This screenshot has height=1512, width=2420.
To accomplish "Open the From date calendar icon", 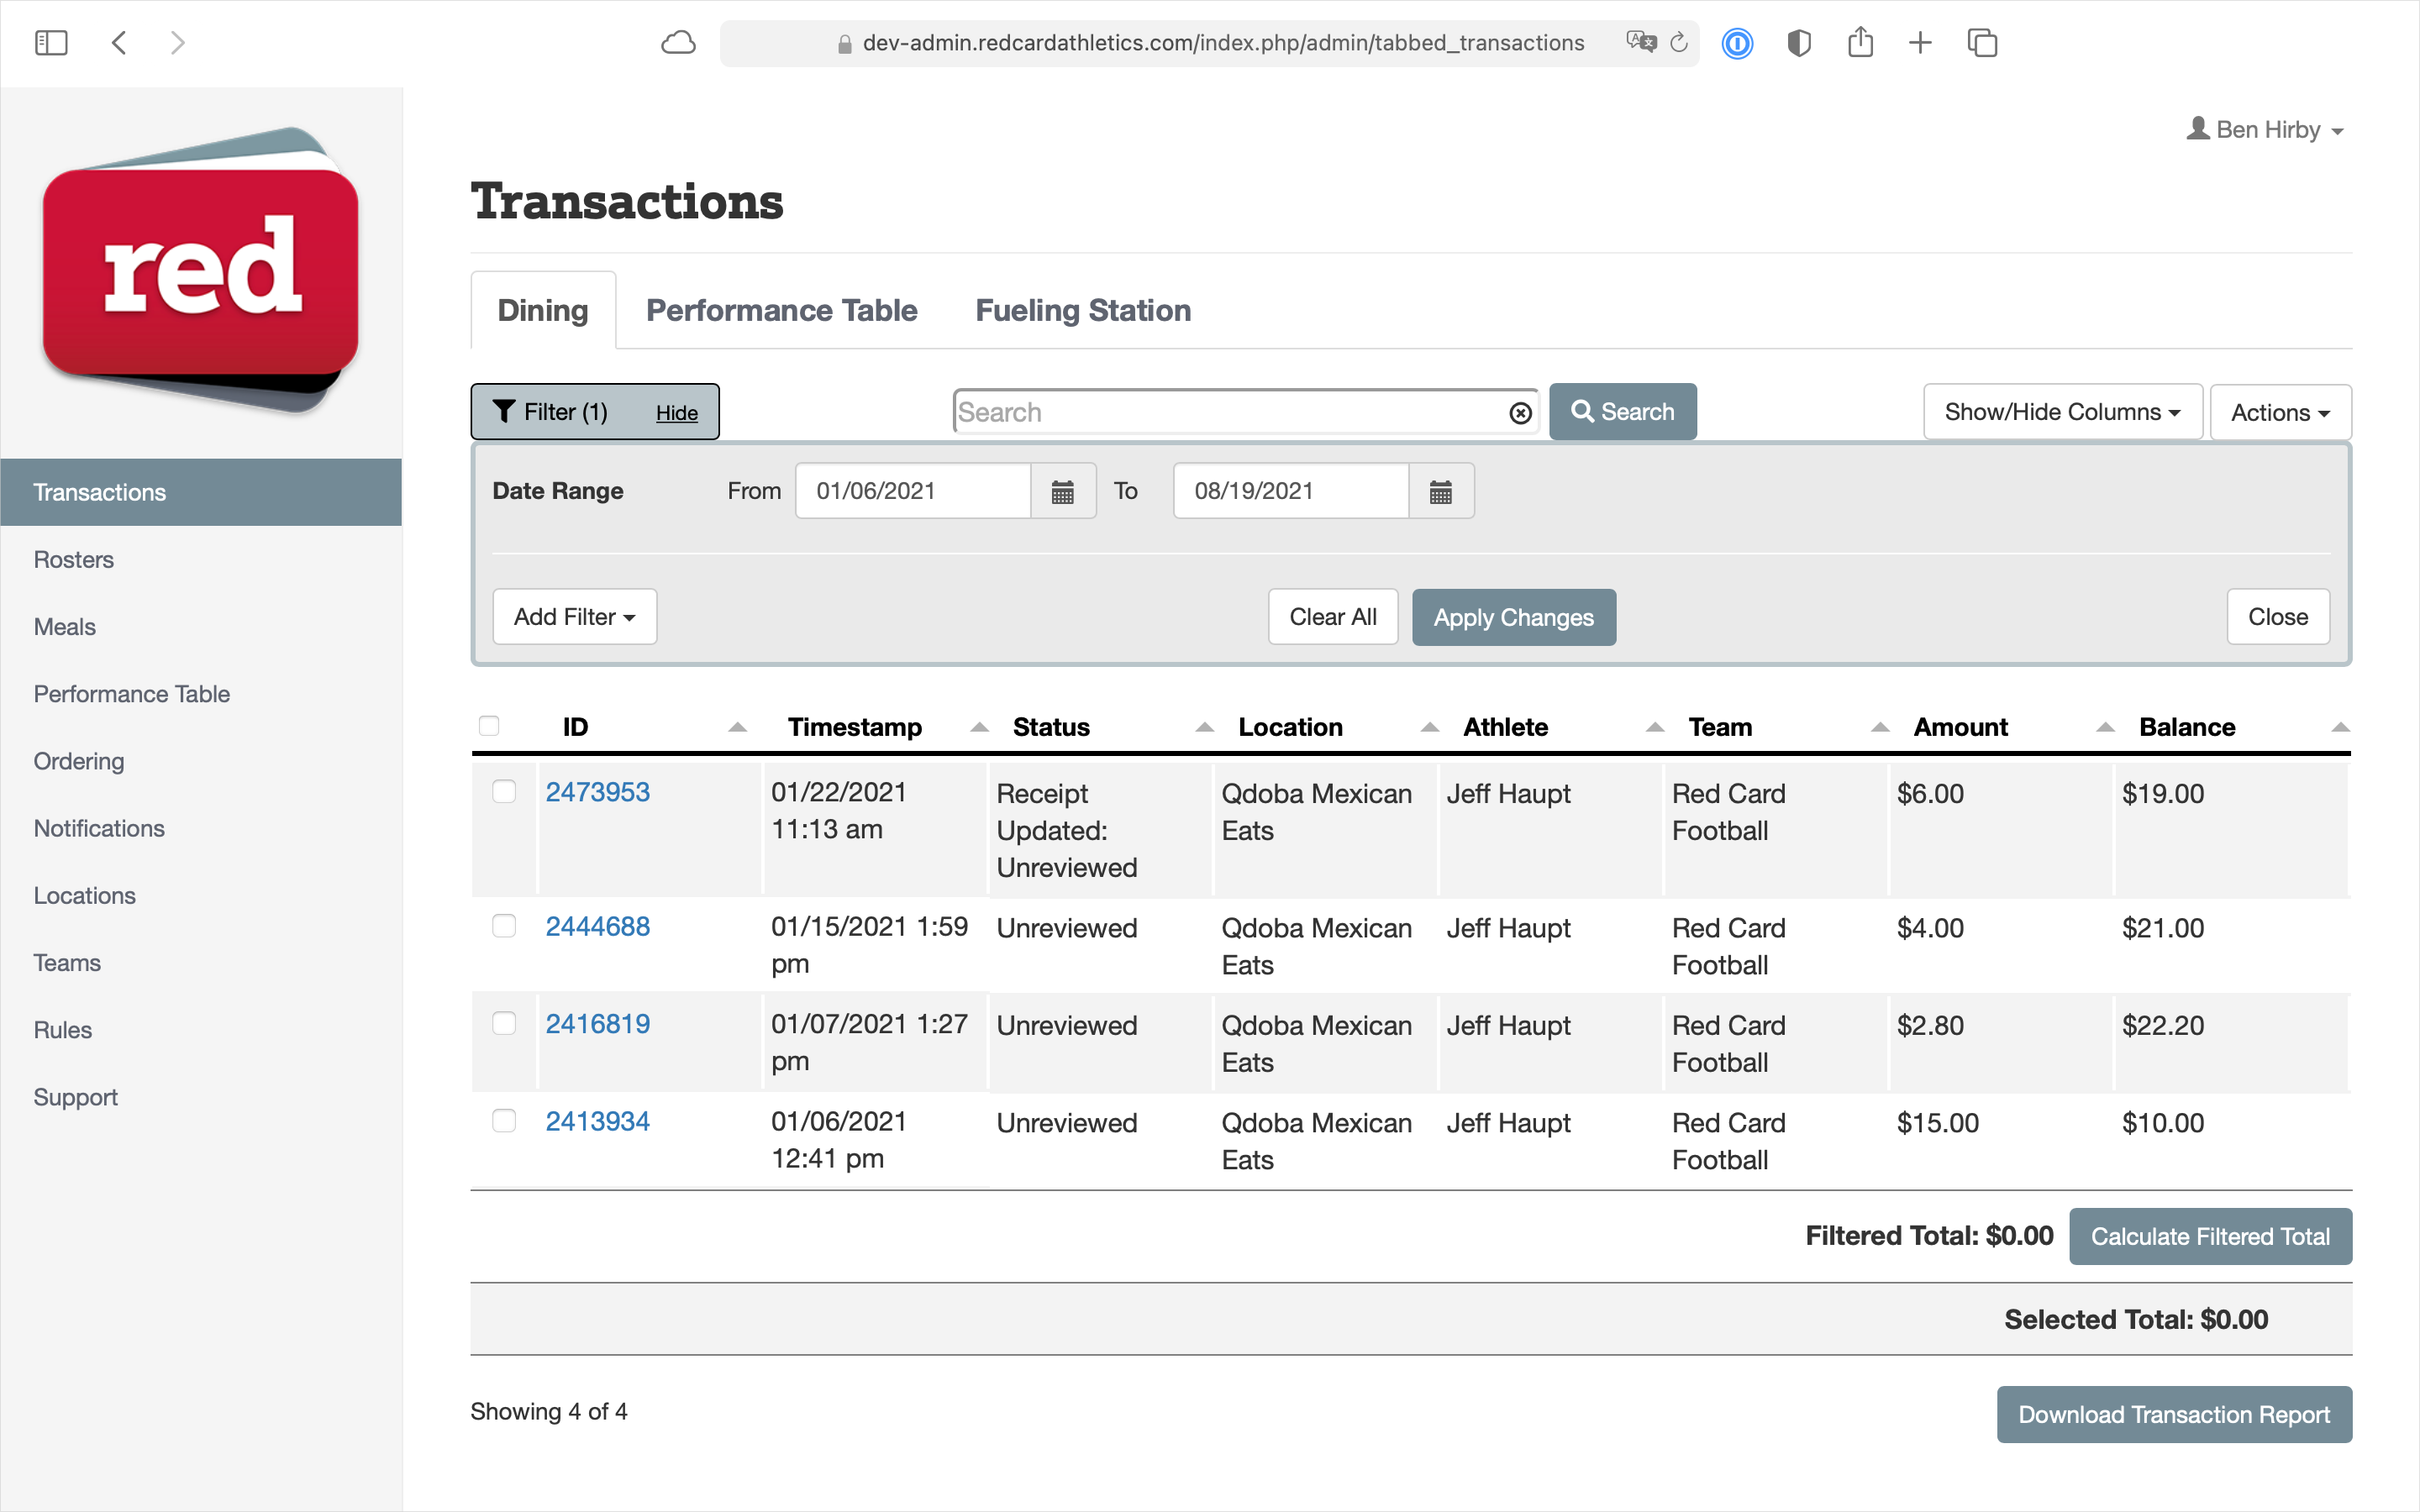I will tap(1063, 491).
